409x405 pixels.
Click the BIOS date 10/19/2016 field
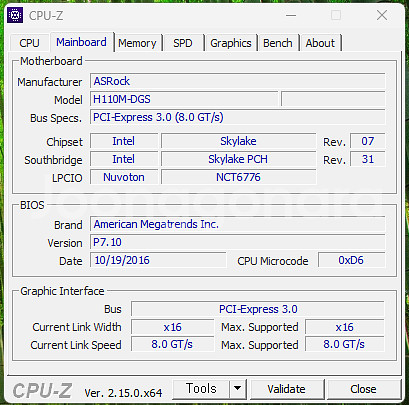158,260
